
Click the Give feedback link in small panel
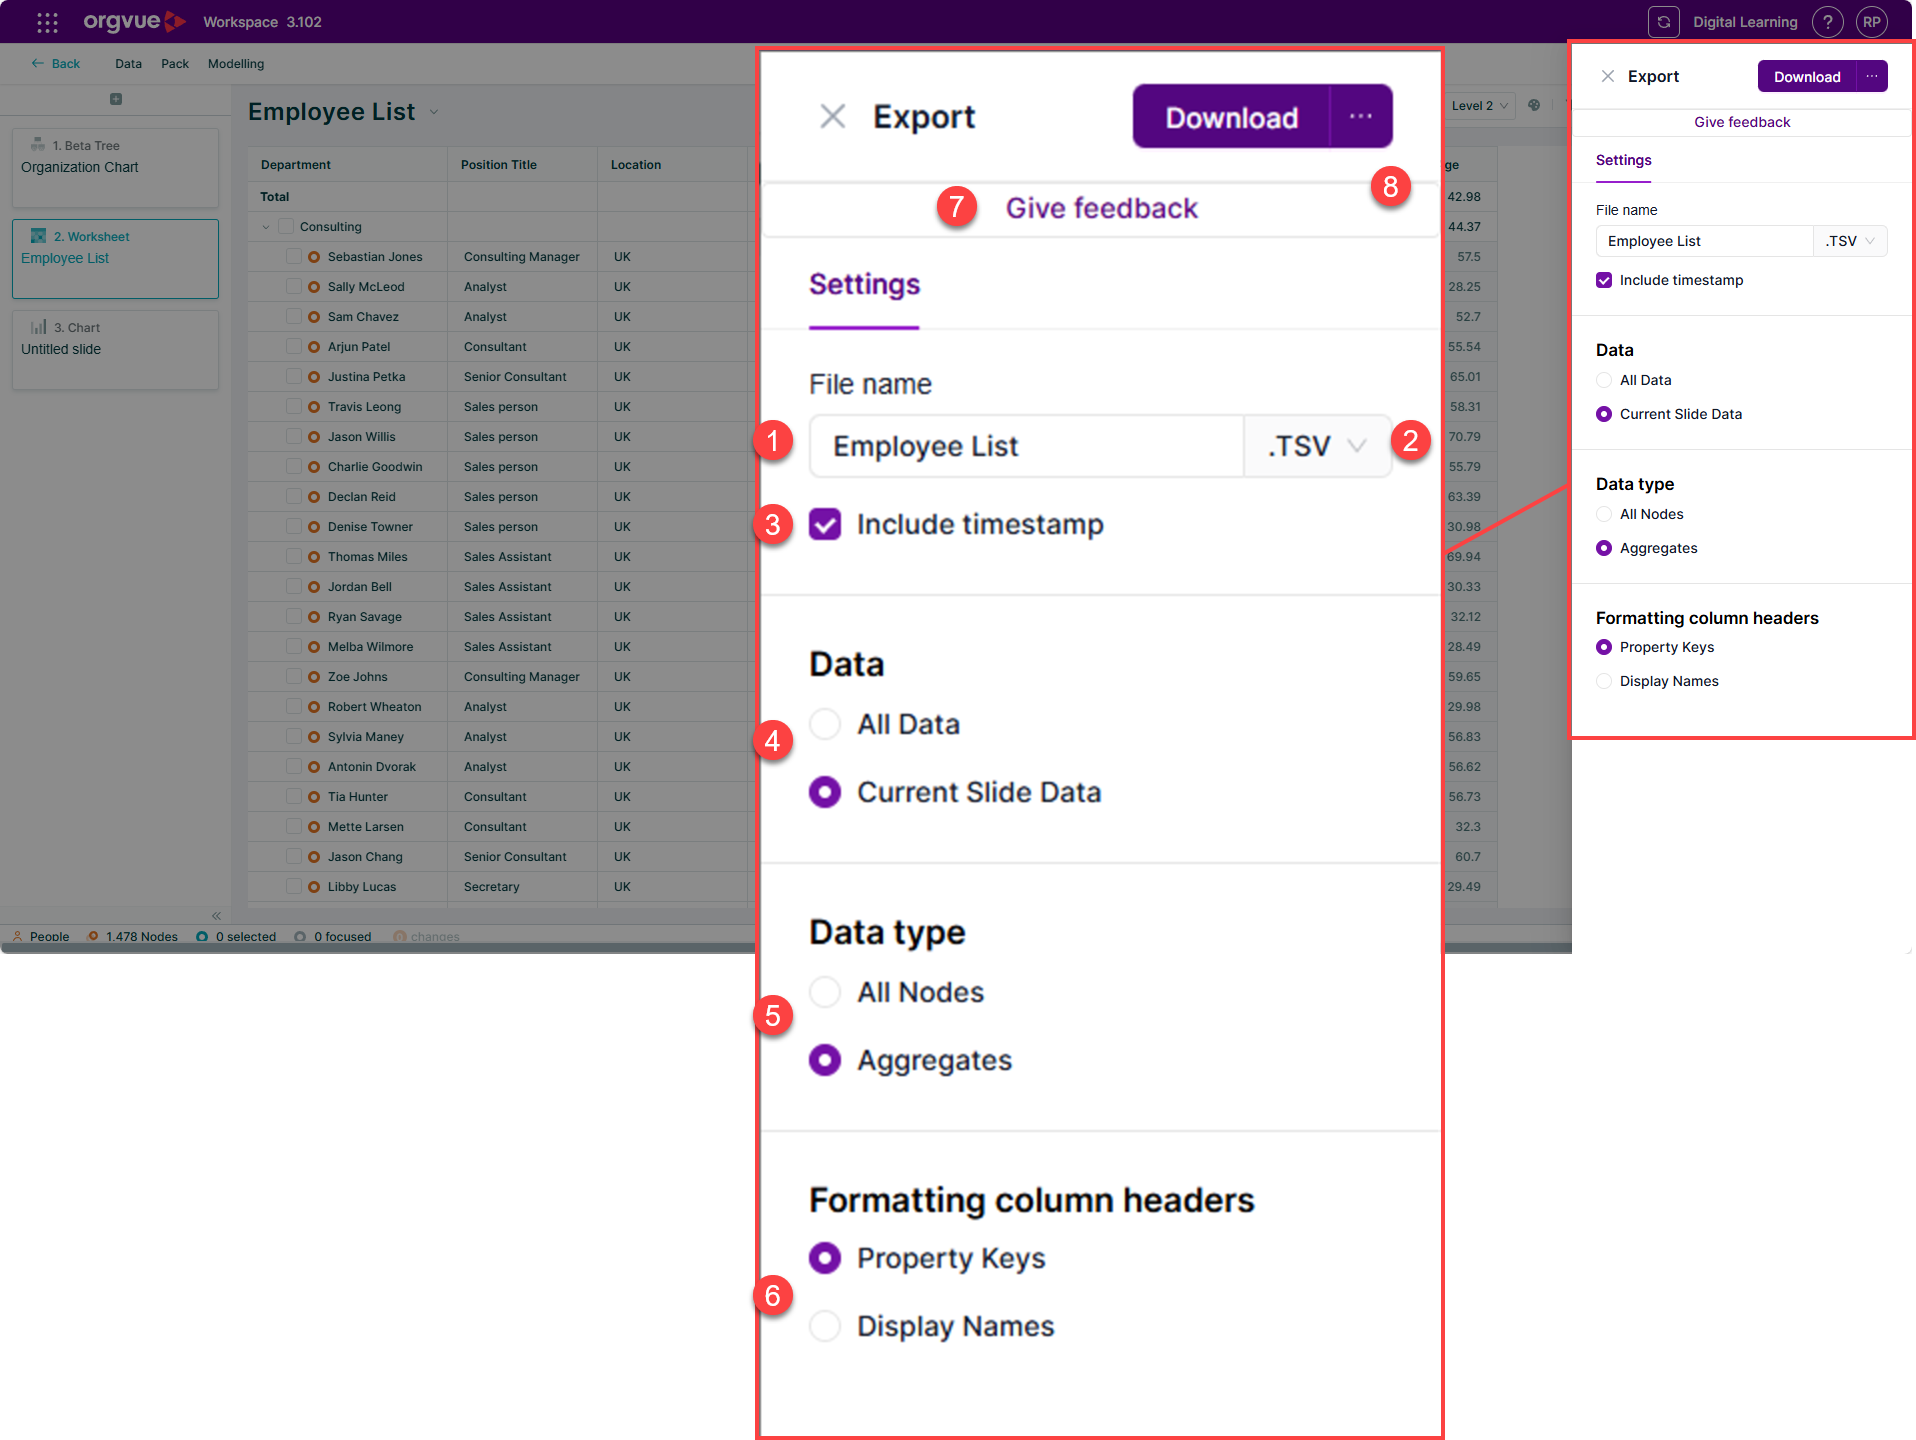coord(1742,122)
